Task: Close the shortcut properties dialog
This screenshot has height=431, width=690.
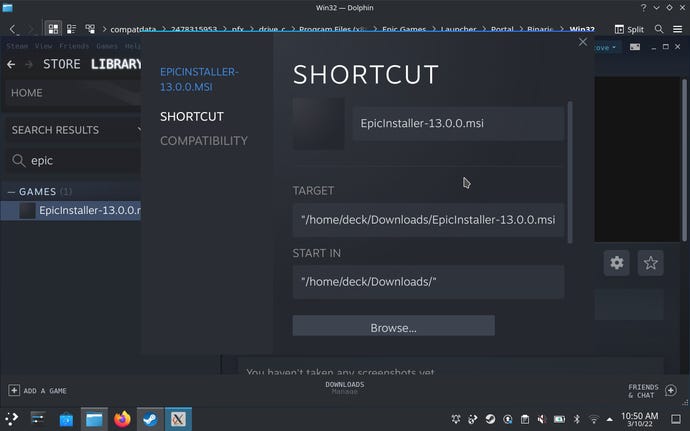Action: pos(583,42)
